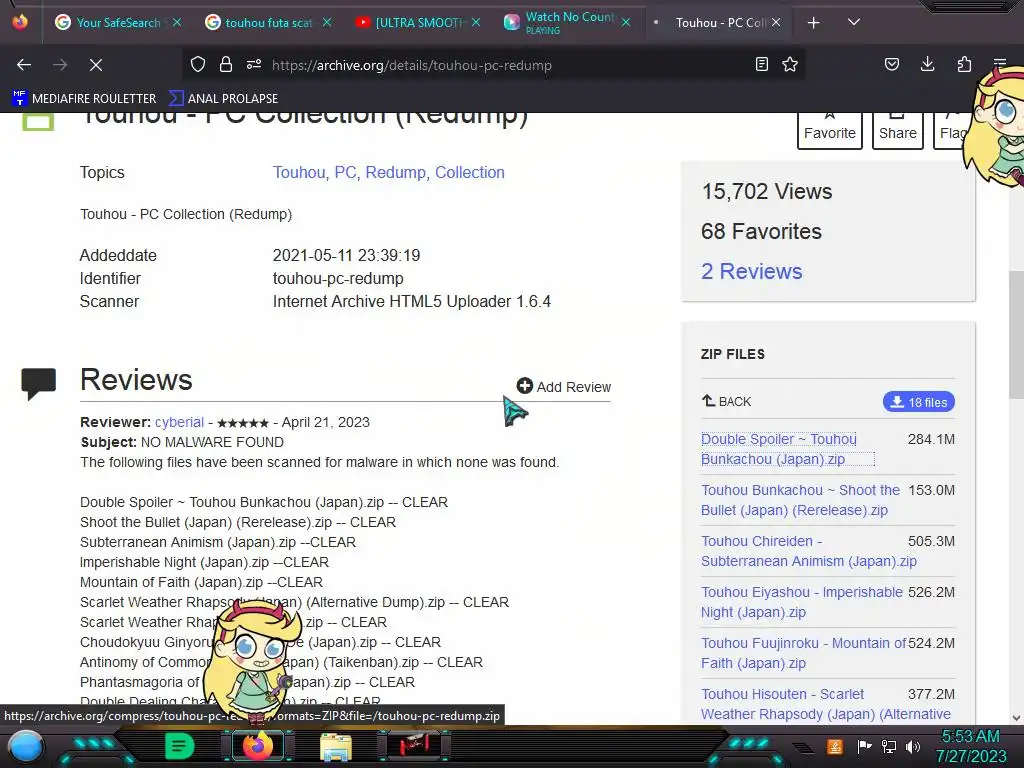
Task: Stop page loading with the X button
Action: (x=95, y=65)
